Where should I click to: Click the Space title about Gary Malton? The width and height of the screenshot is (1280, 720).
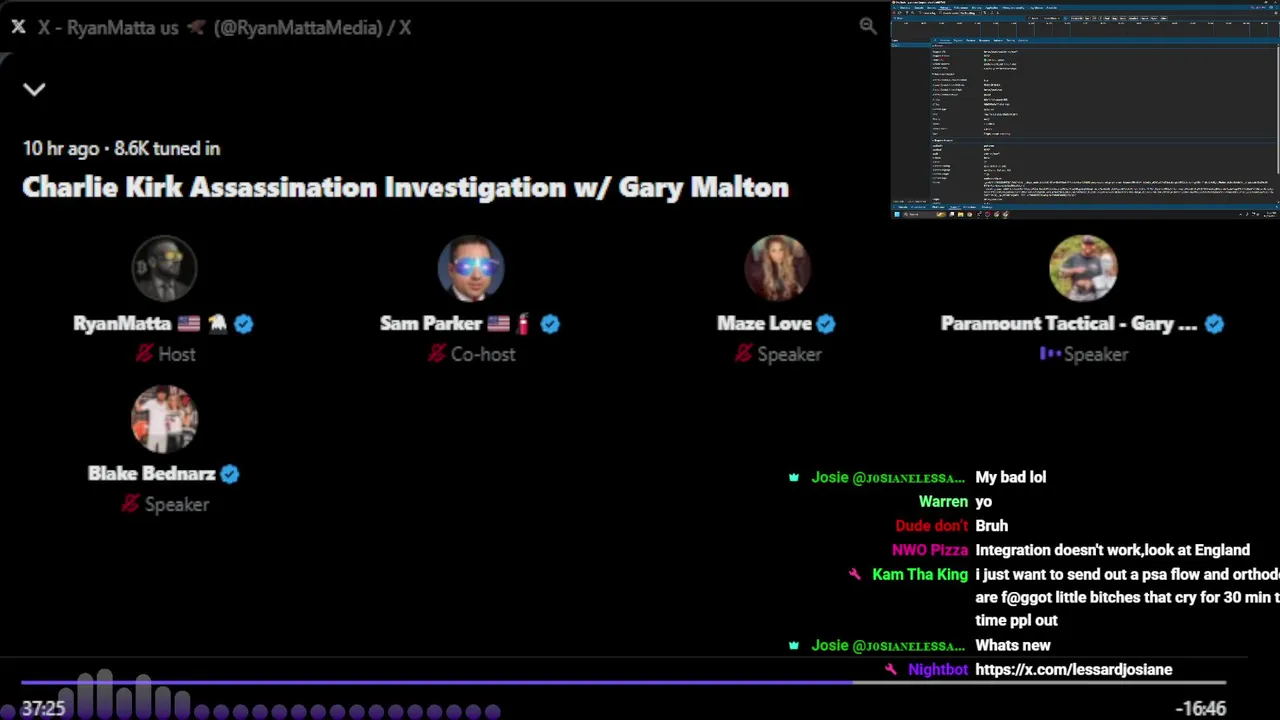pos(405,187)
